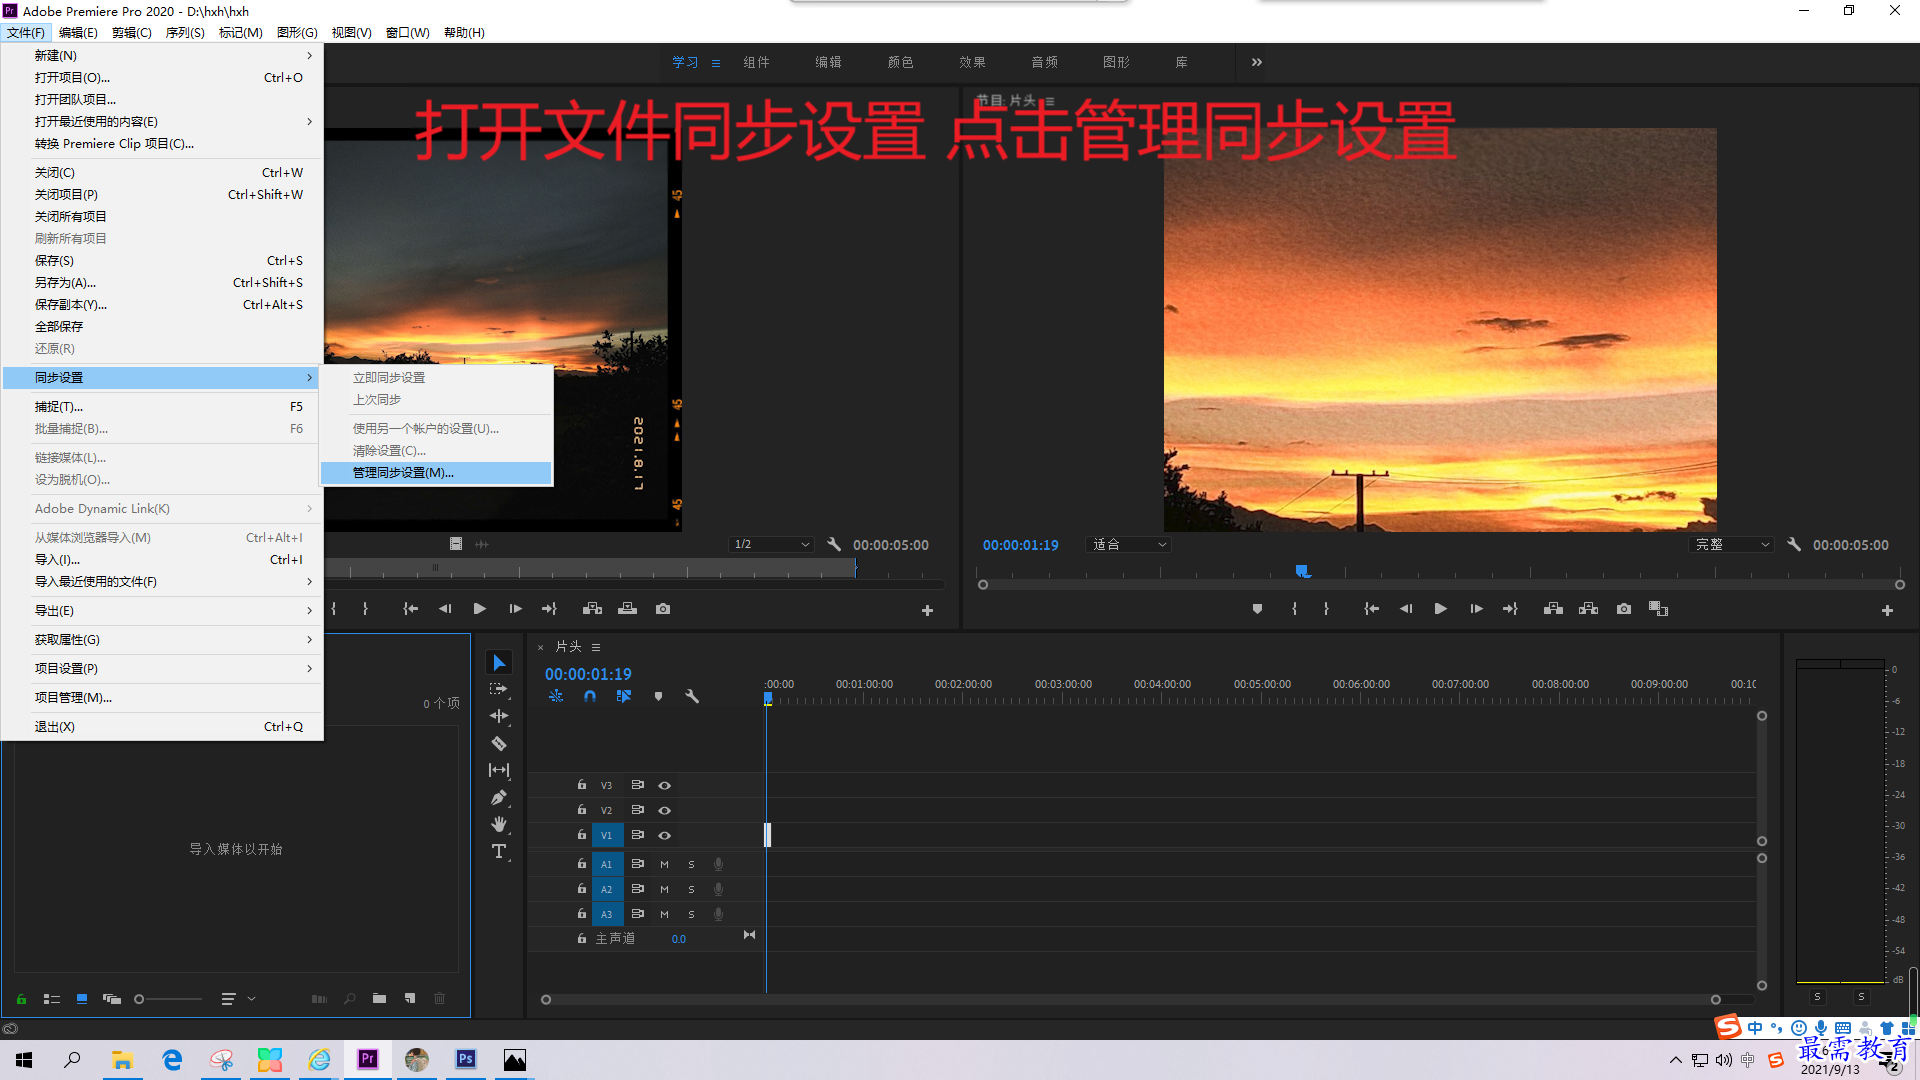Screen dimensions: 1920x1080
Task: Step forward one frame in program monitor
Action: pyautogui.click(x=1476, y=609)
